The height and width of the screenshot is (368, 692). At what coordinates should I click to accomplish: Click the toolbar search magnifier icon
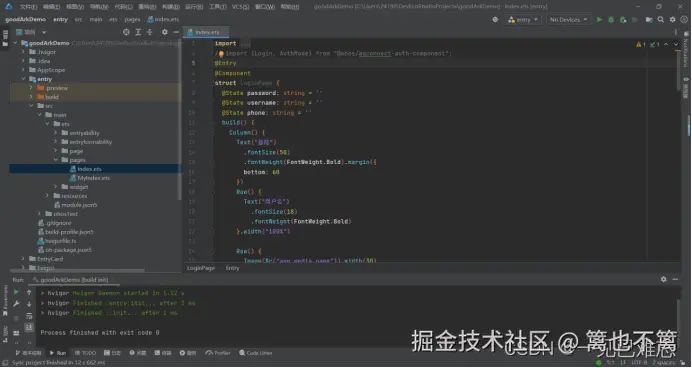[661, 20]
